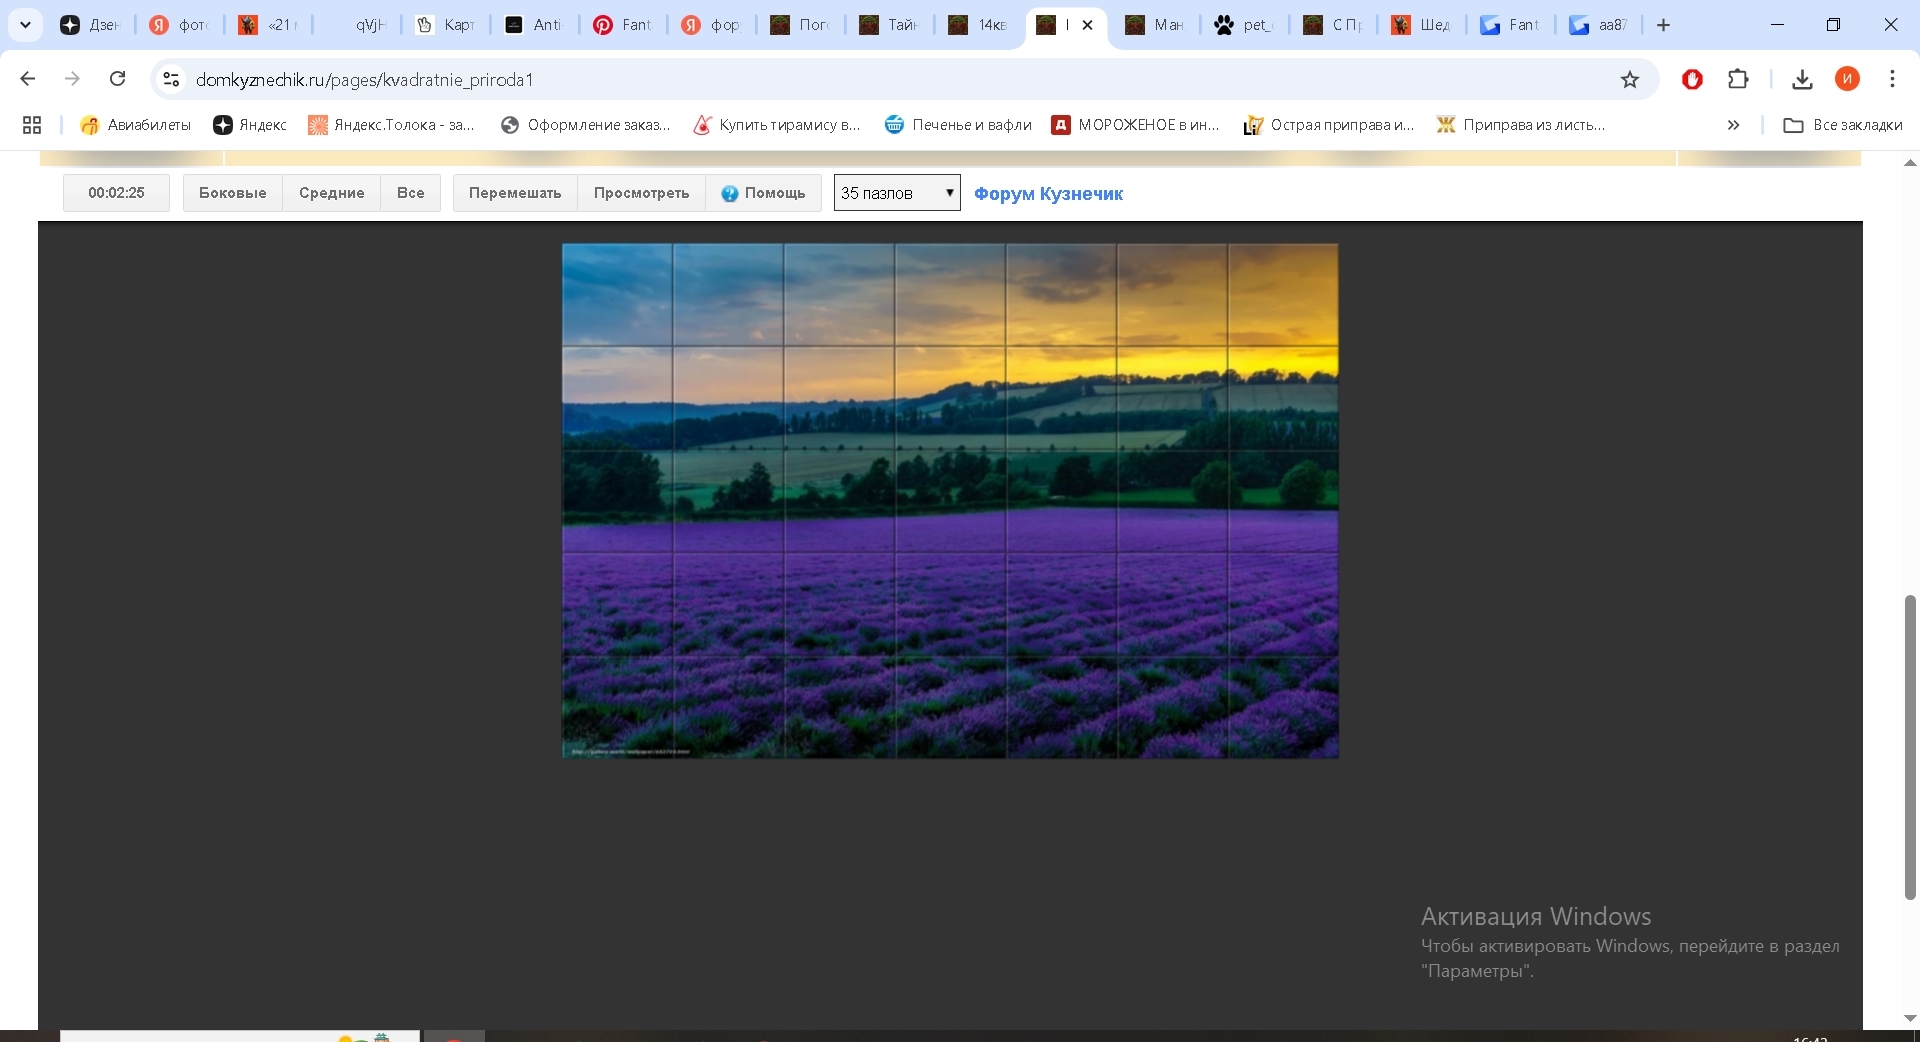Open the Chrome three-dot menu

coord(1892,79)
